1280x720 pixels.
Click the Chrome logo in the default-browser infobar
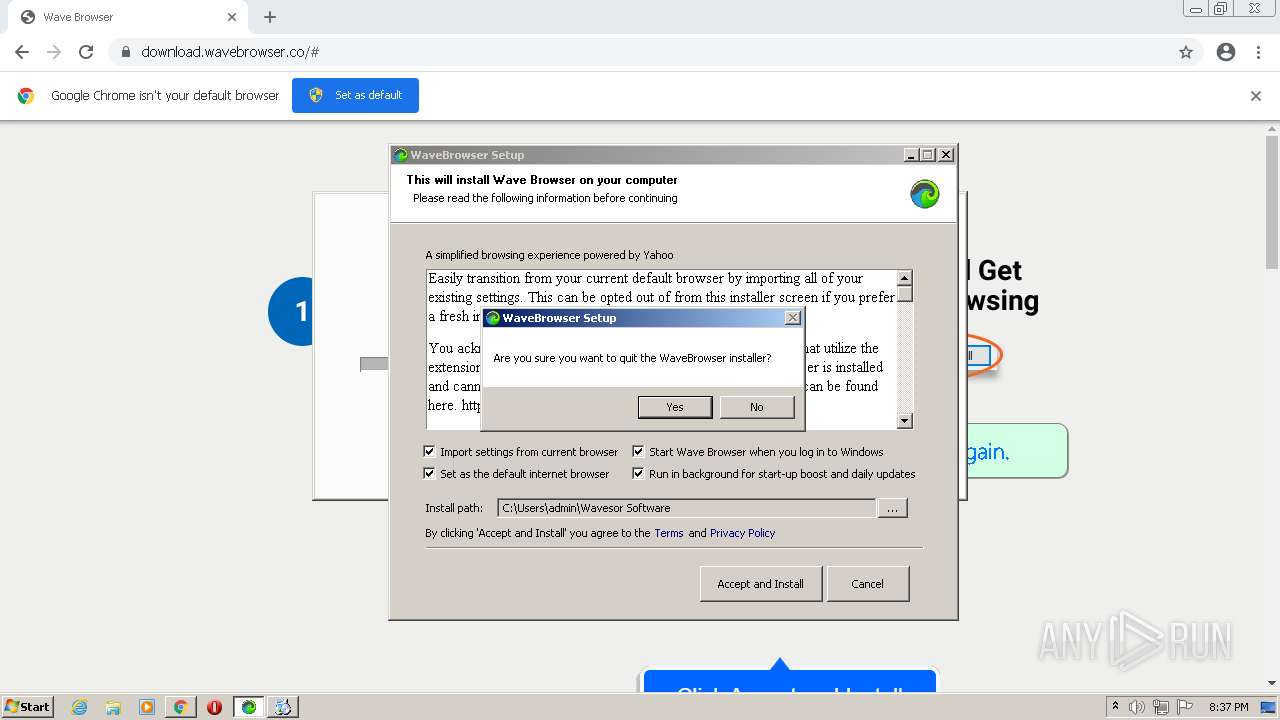click(x=26, y=96)
